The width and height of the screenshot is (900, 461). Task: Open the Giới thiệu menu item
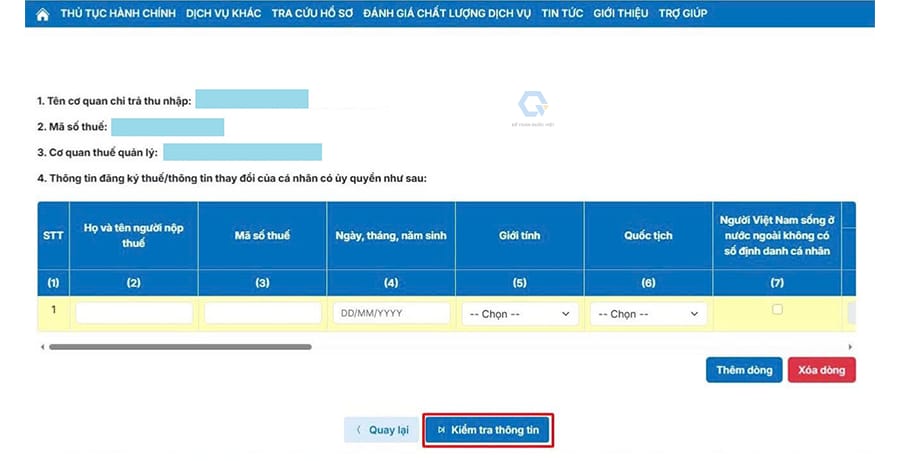click(620, 14)
